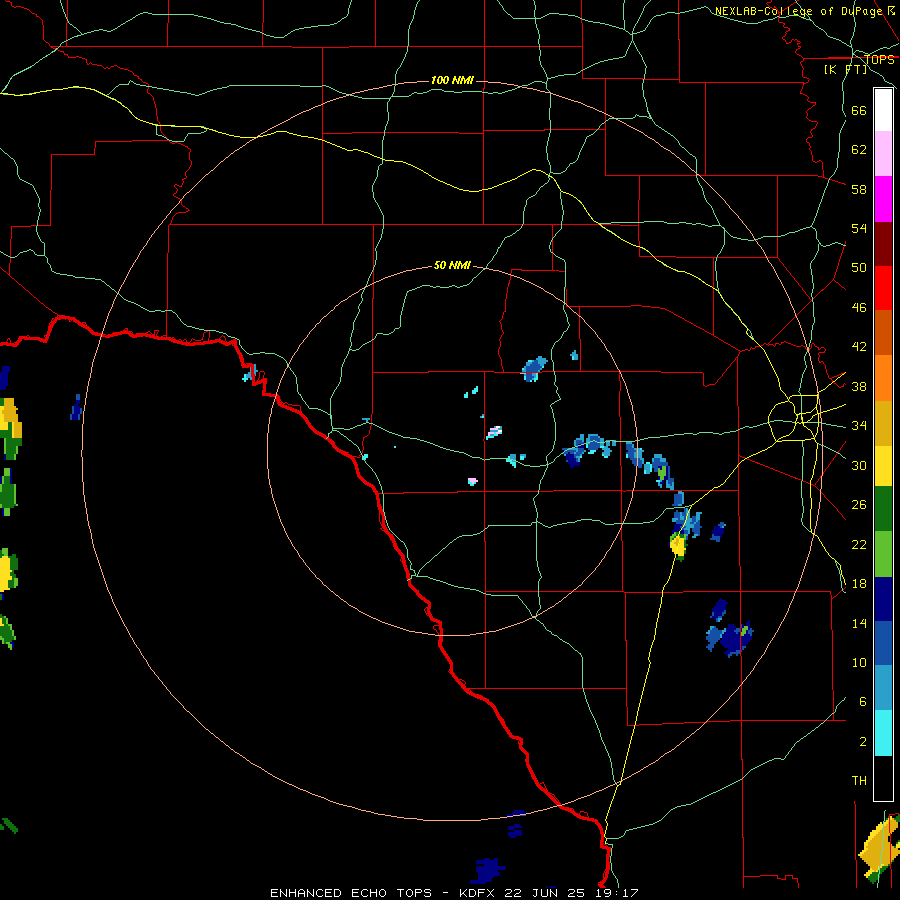Screen dimensions: 900x900
Task: Pick the dark green legend swatch
Action: click(x=883, y=509)
